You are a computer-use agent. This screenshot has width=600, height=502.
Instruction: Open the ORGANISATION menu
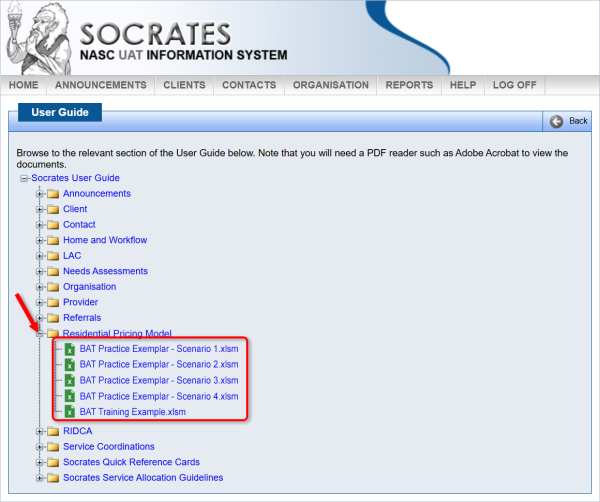(x=331, y=85)
